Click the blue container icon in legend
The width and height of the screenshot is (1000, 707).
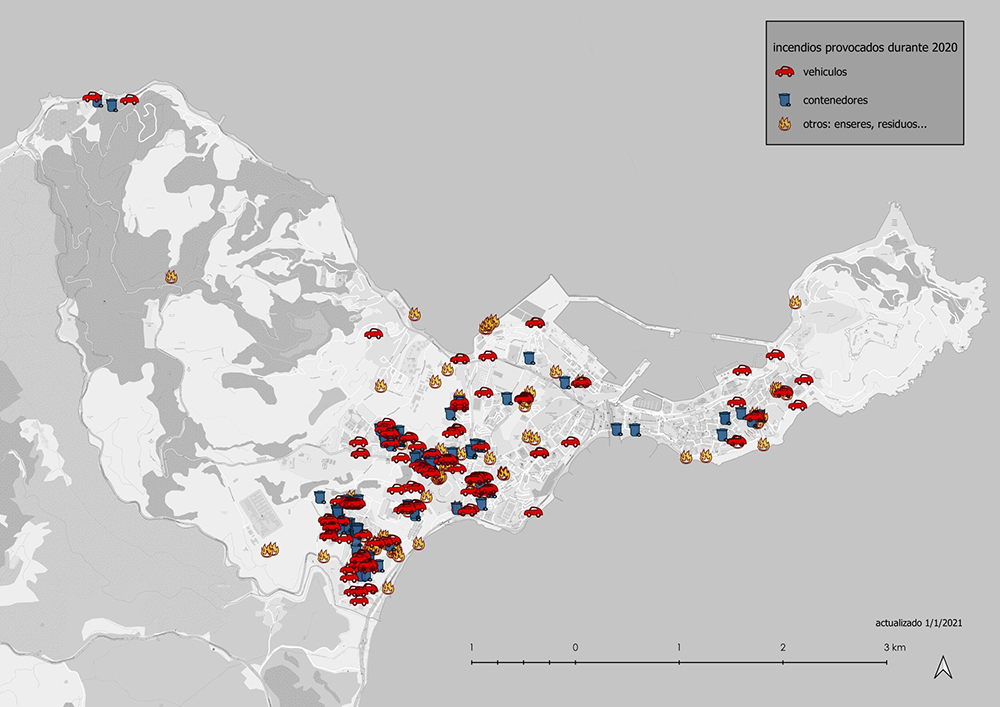click(x=785, y=99)
